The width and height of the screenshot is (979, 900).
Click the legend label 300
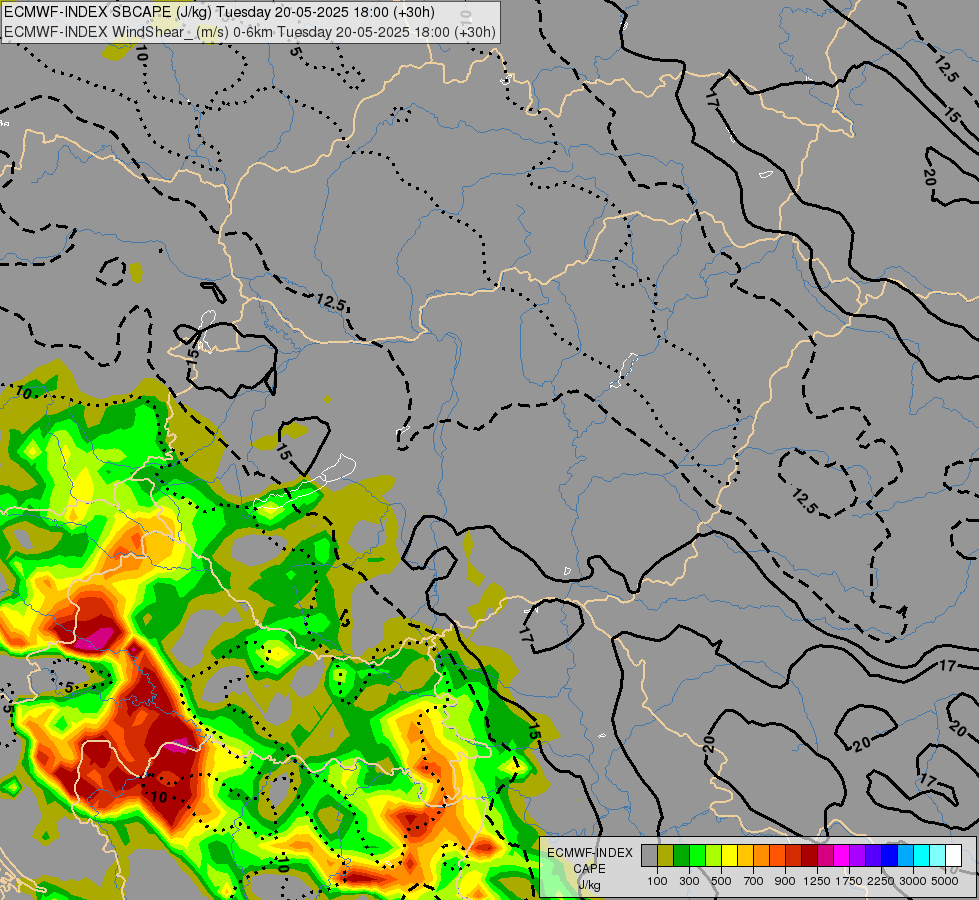tap(689, 881)
